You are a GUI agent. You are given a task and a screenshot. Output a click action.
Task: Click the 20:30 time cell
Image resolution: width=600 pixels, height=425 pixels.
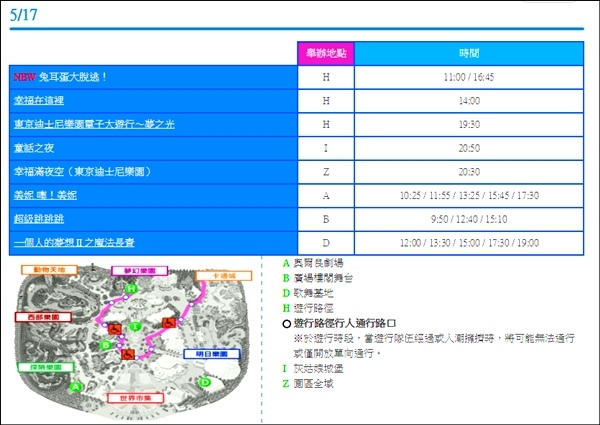[x=469, y=172]
